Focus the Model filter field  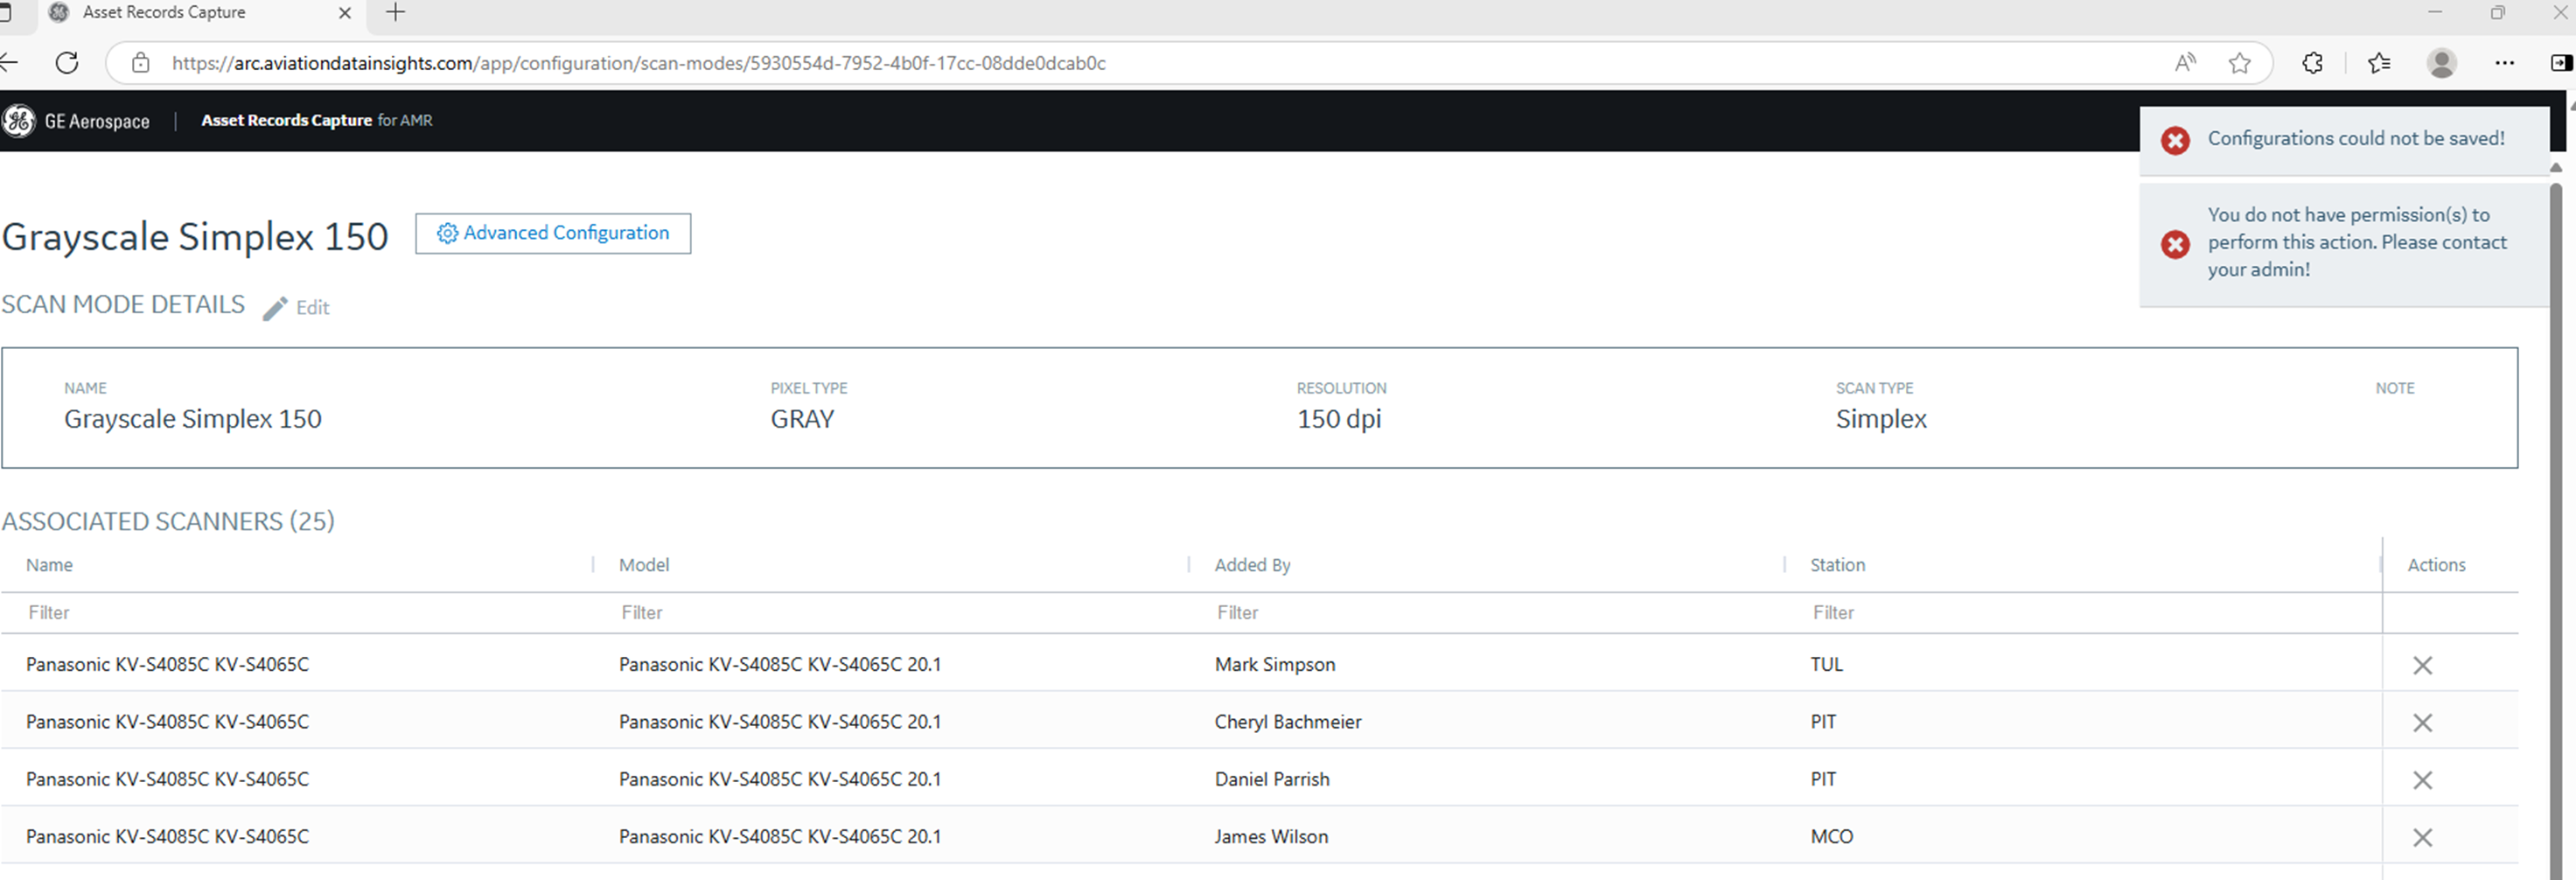click(891, 613)
